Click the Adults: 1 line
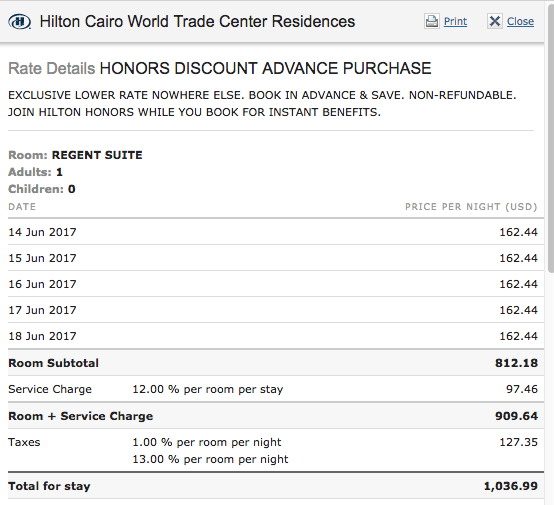Image resolution: width=554 pixels, height=505 pixels. 35,172
